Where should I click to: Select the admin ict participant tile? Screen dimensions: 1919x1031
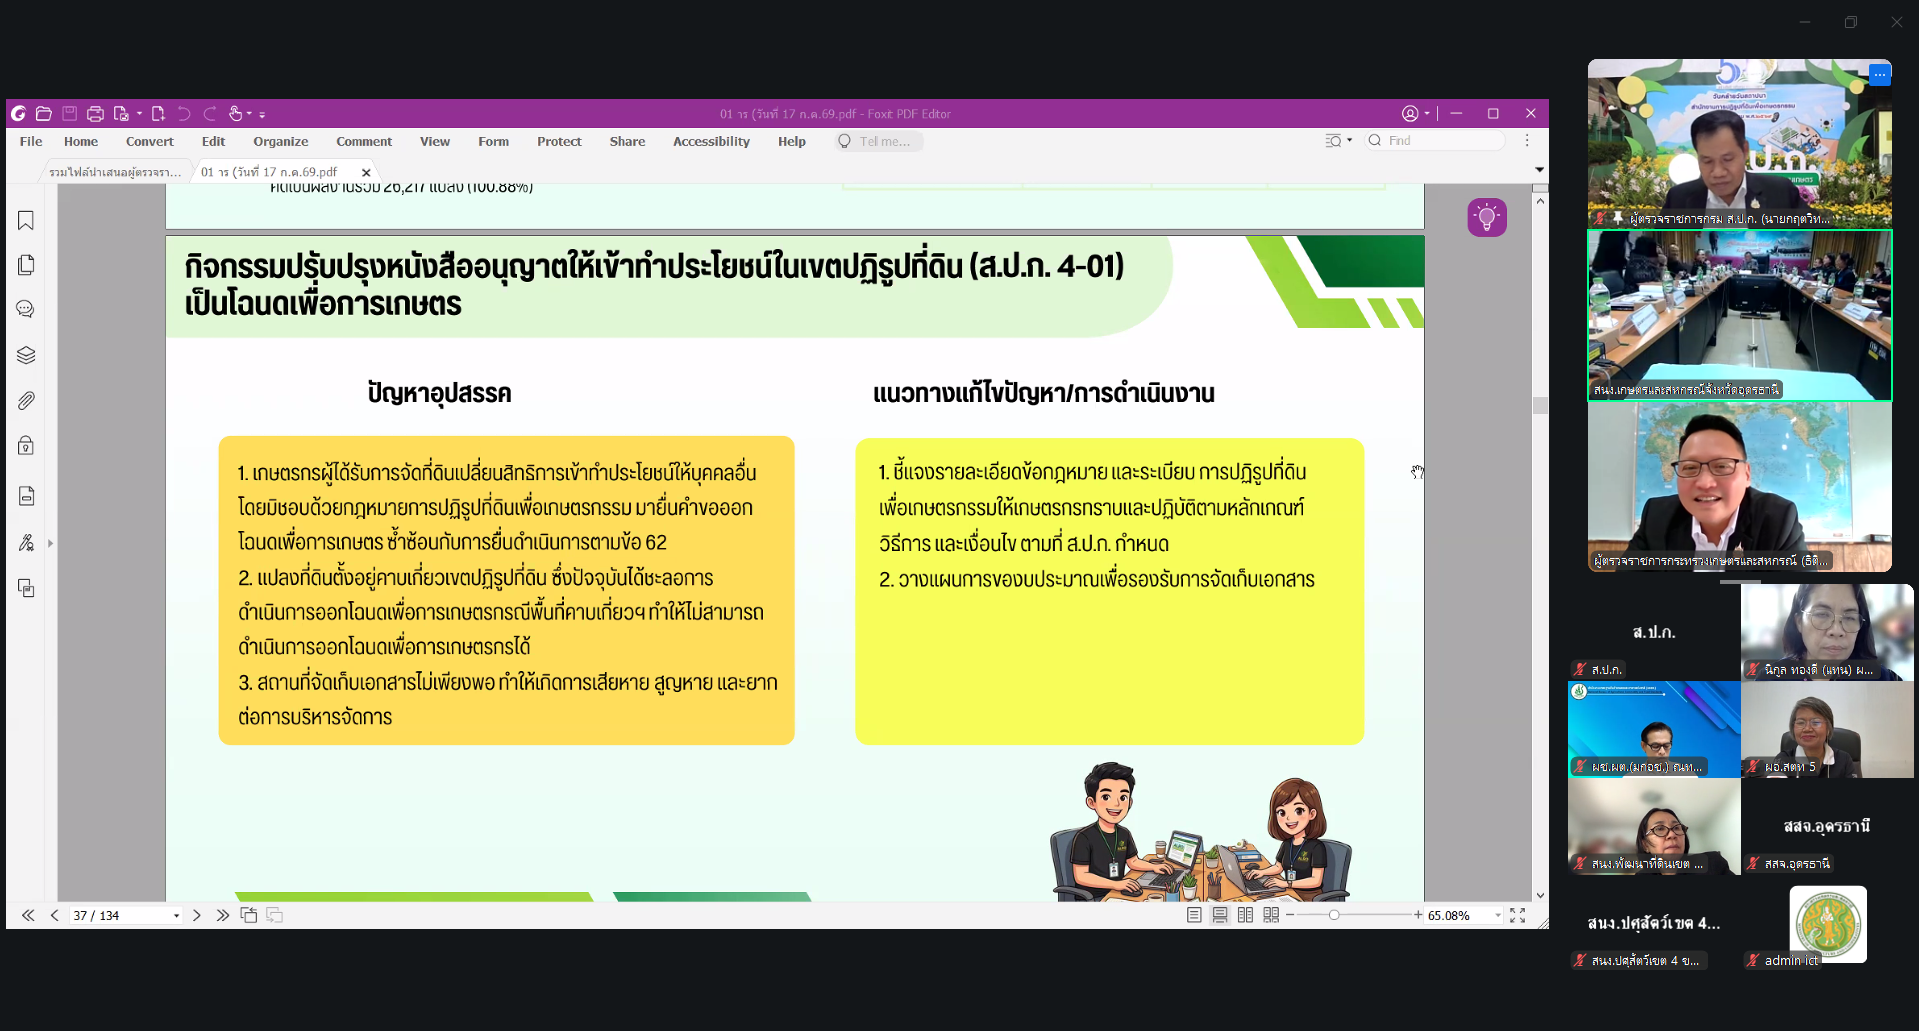coord(1827,925)
